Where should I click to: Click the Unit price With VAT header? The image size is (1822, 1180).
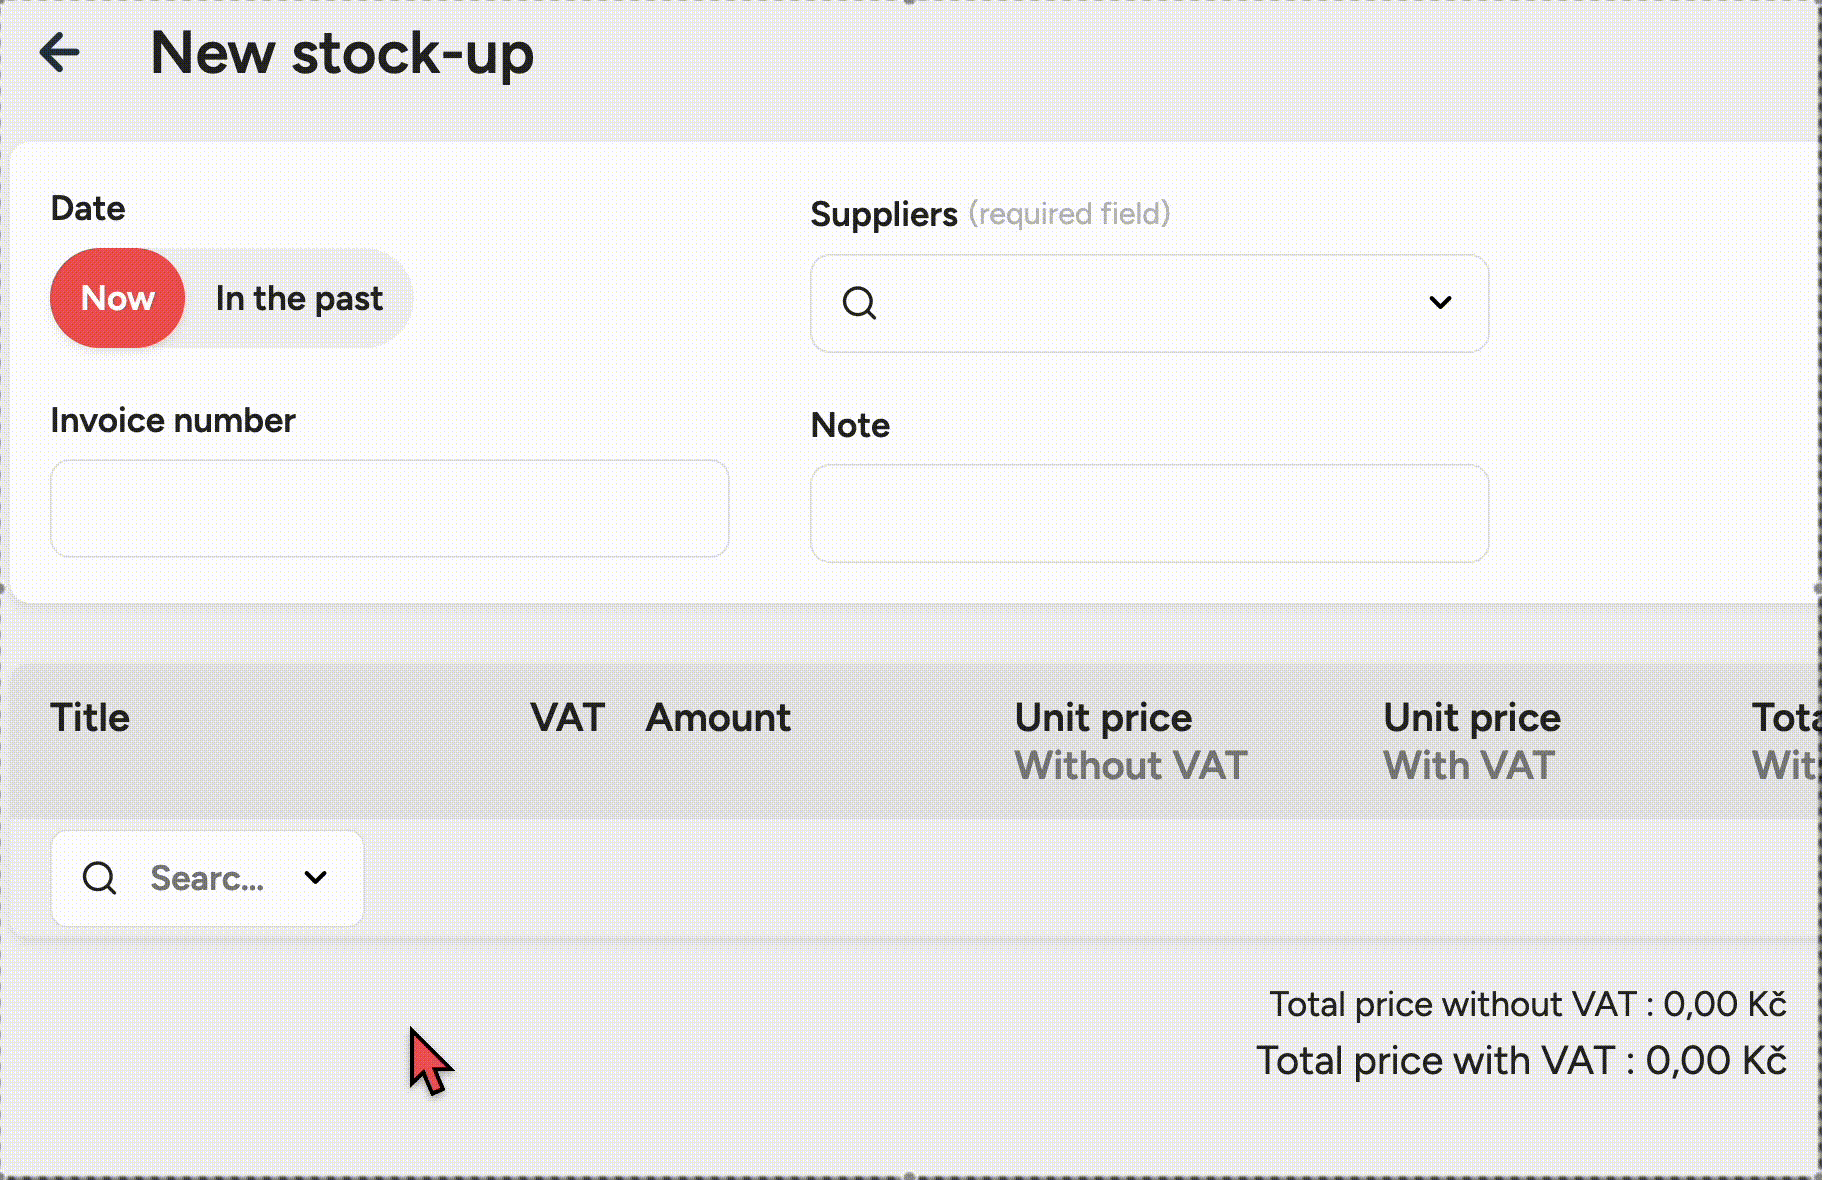click(x=1471, y=741)
